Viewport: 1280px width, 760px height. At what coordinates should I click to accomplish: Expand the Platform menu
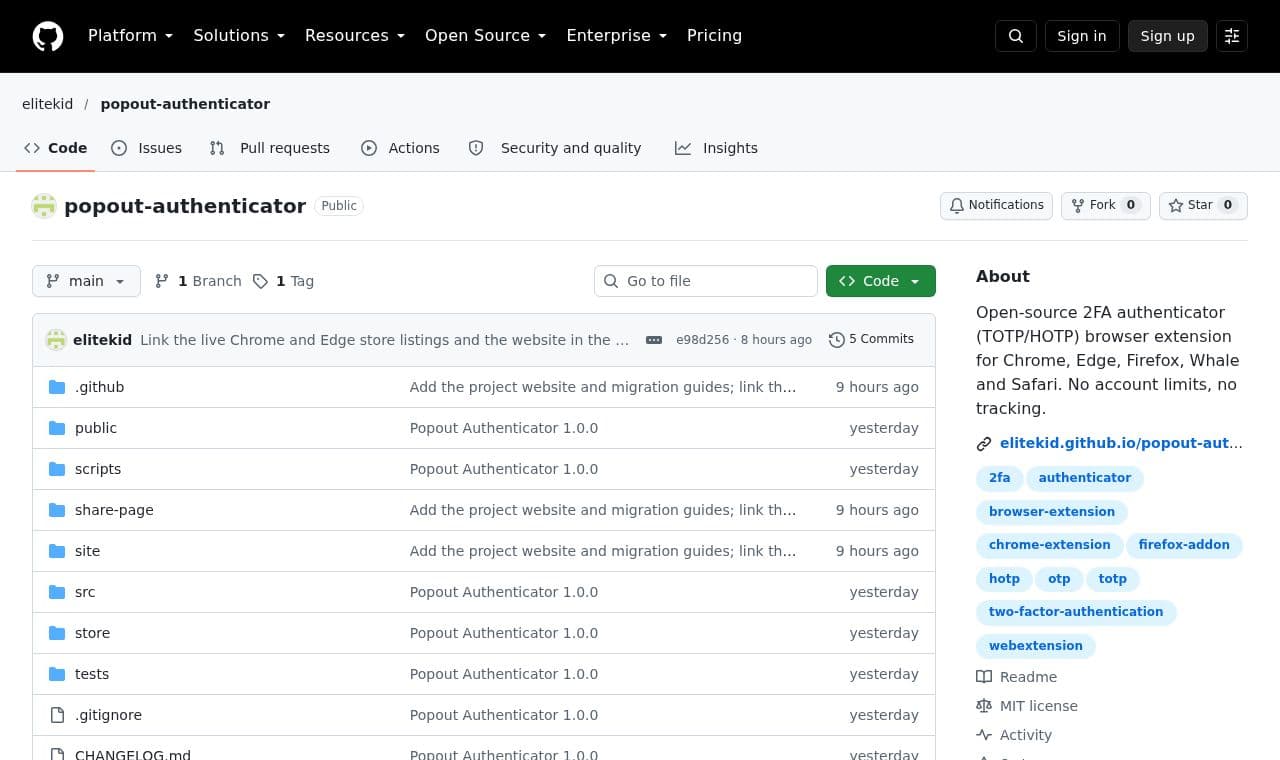(x=130, y=36)
